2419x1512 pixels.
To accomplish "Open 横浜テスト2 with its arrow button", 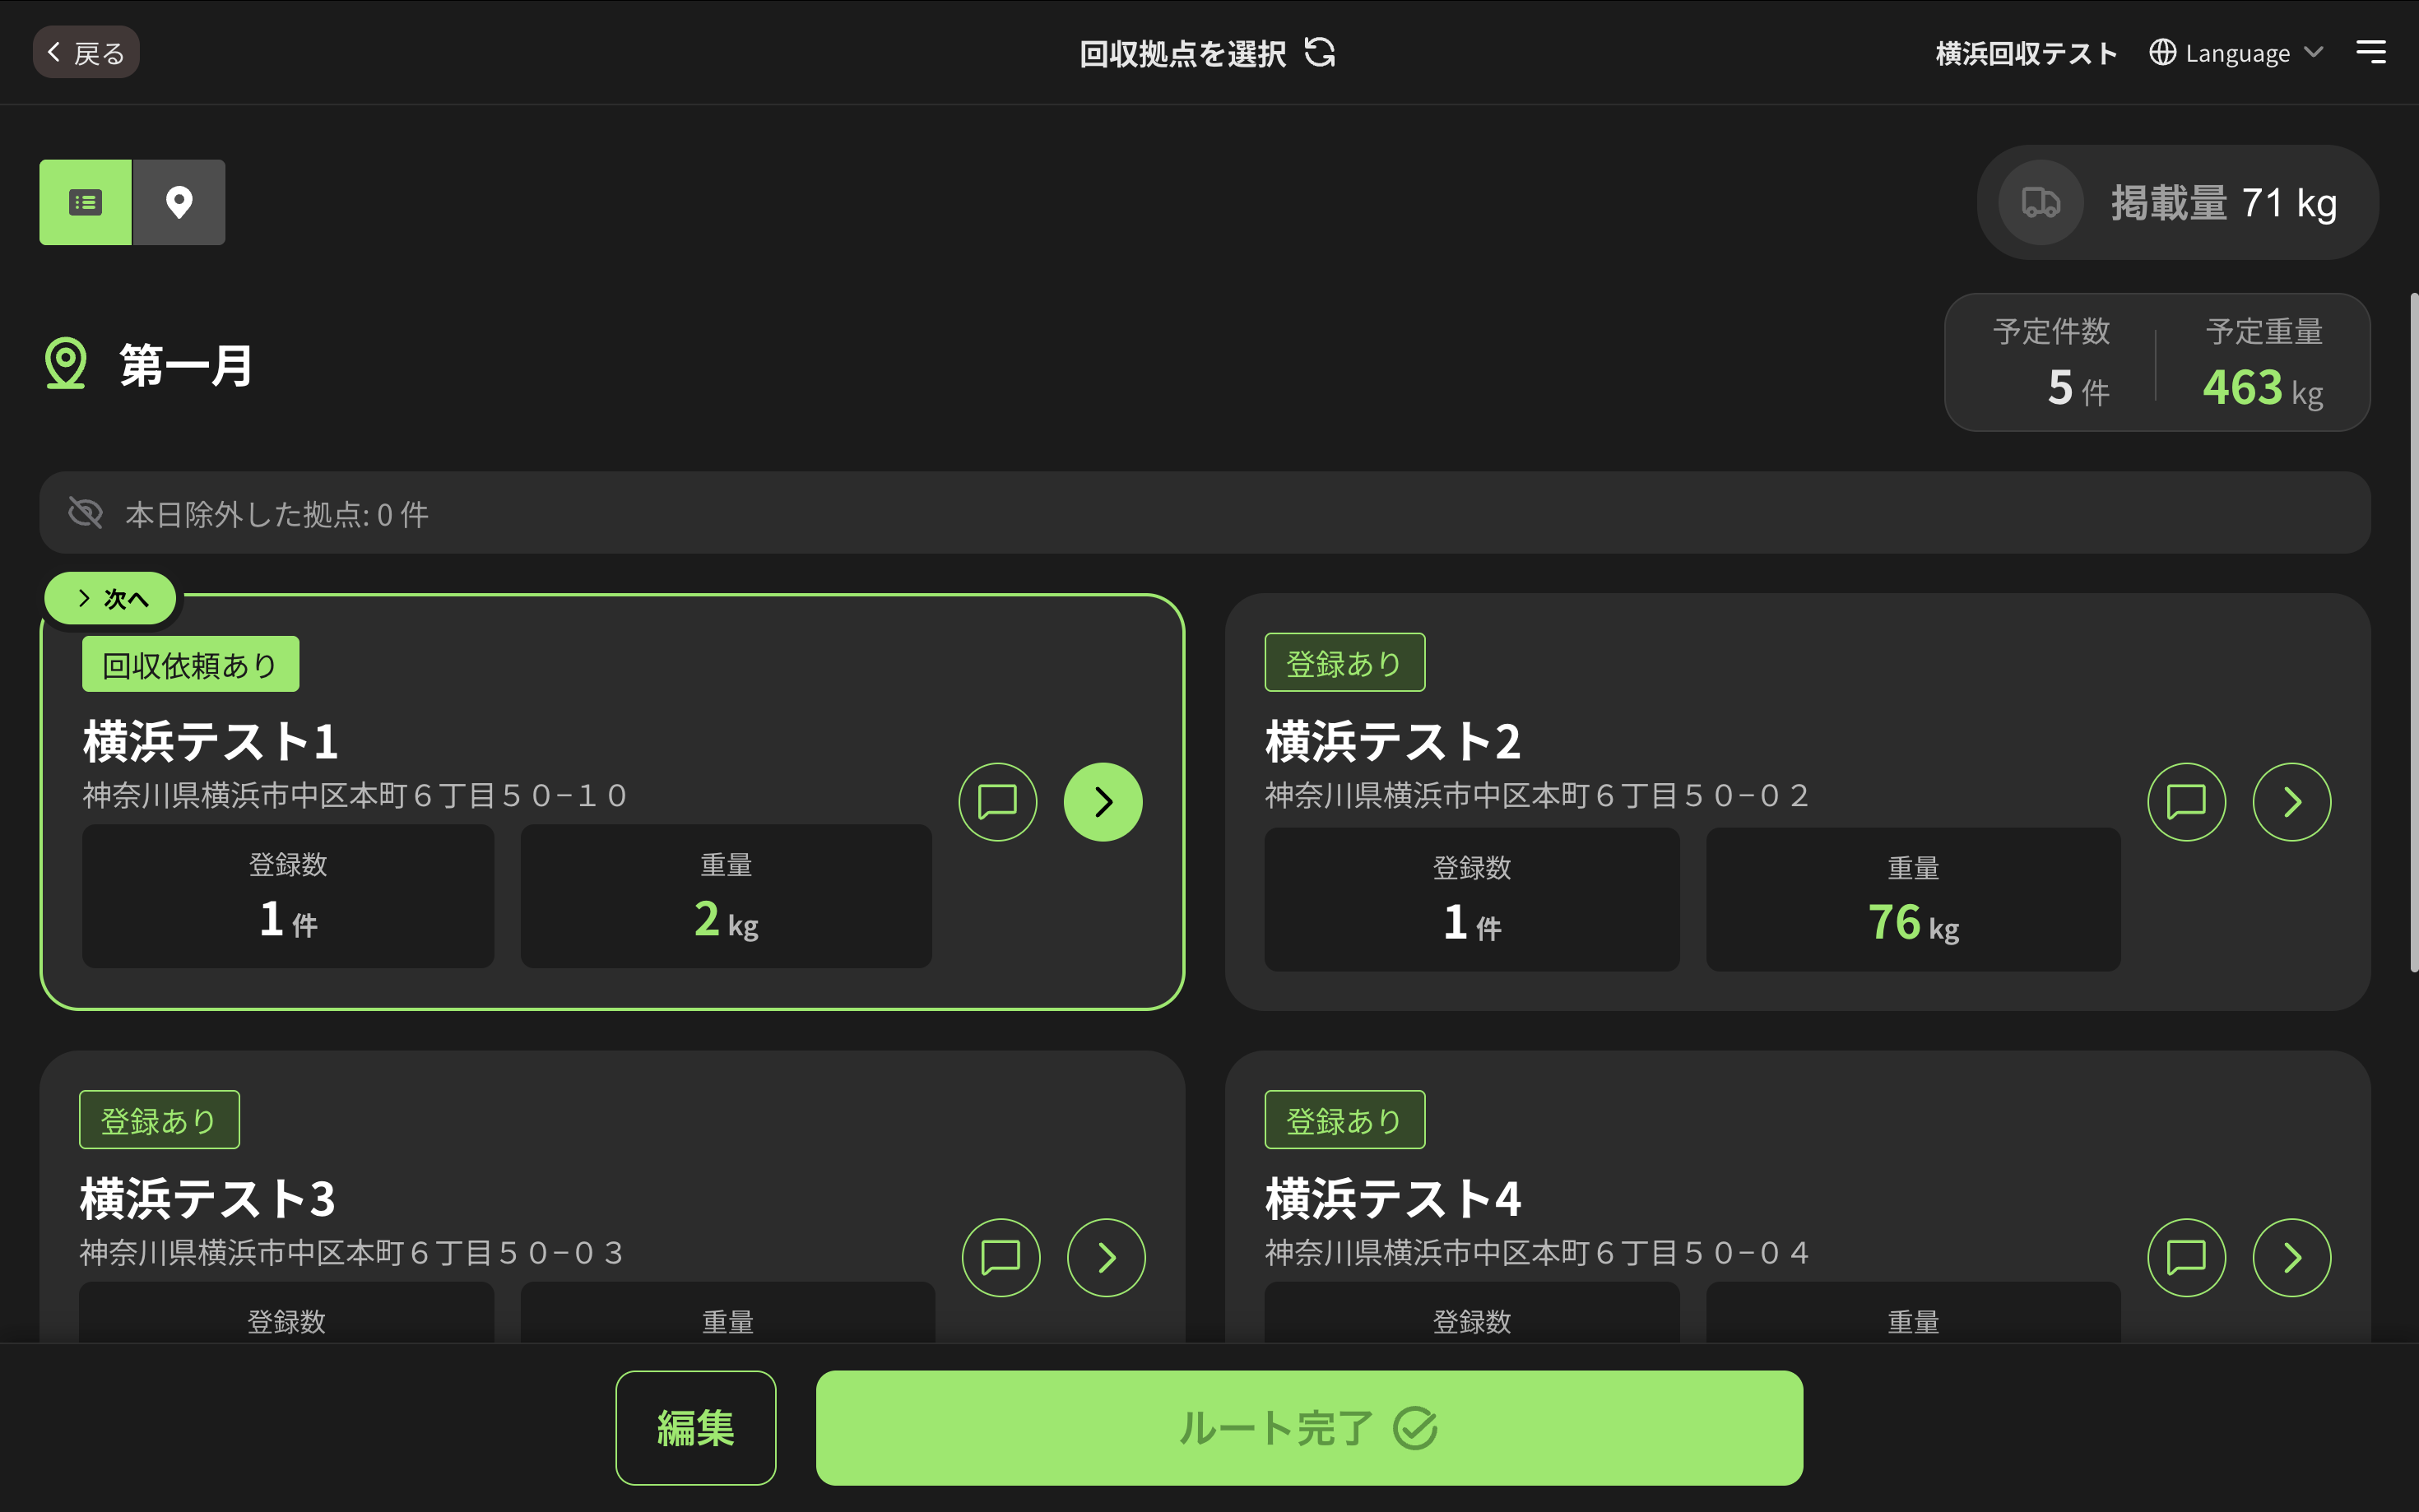I will point(2292,802).
